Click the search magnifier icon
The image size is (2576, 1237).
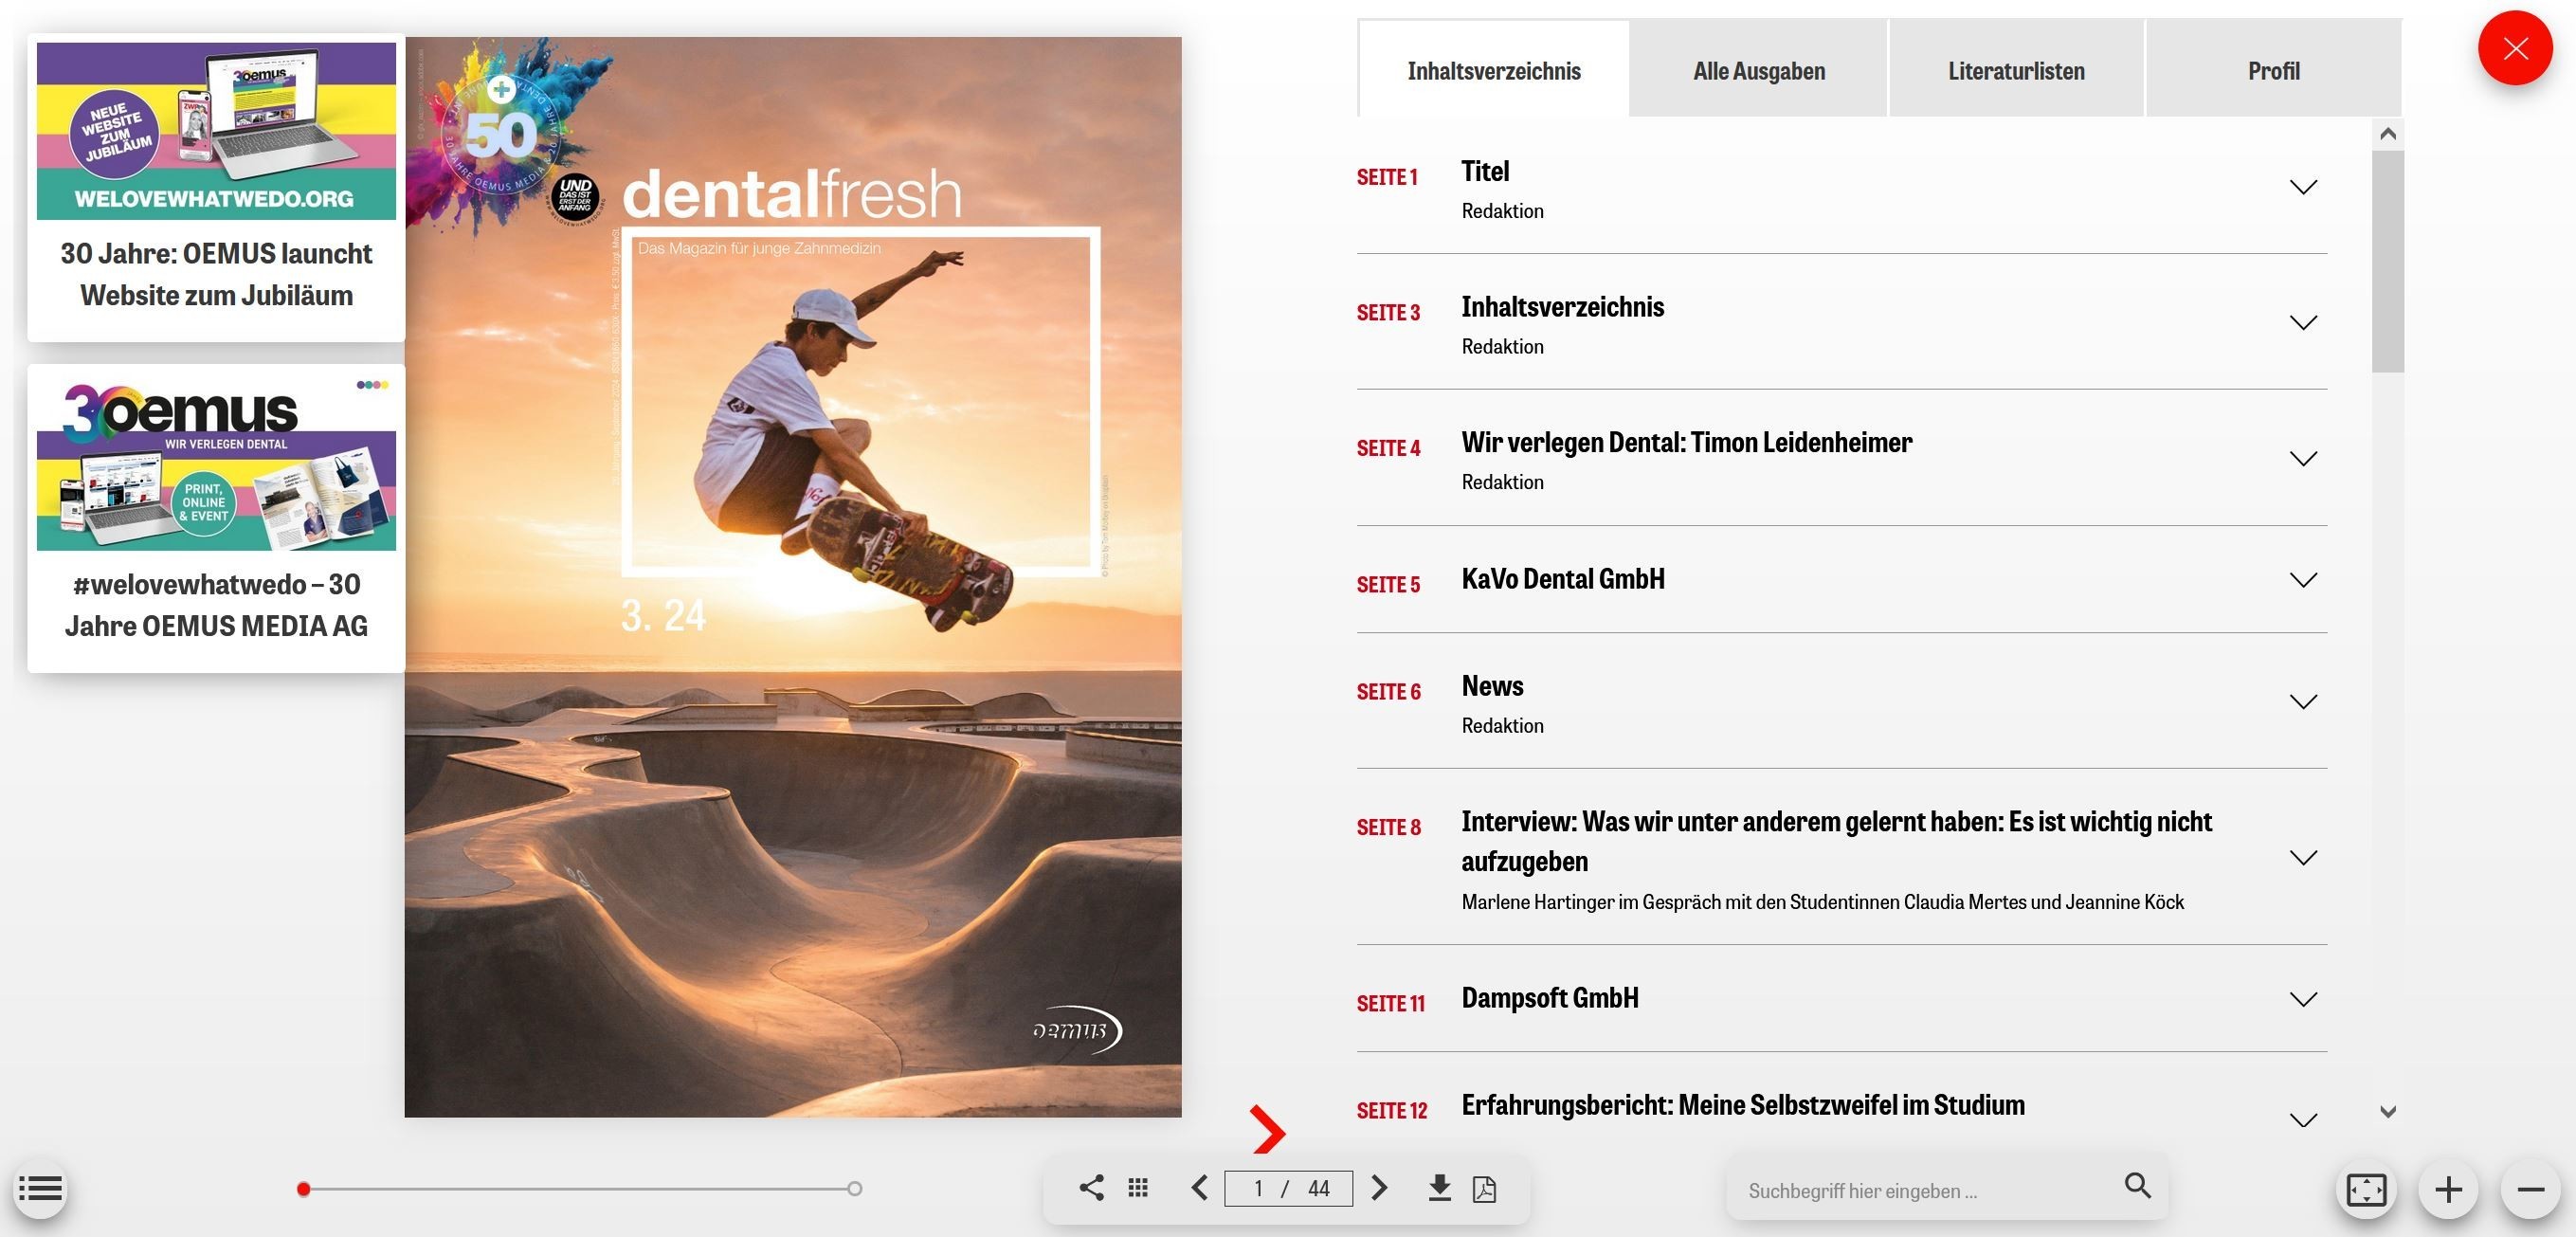click(x=2138, y=1186)
